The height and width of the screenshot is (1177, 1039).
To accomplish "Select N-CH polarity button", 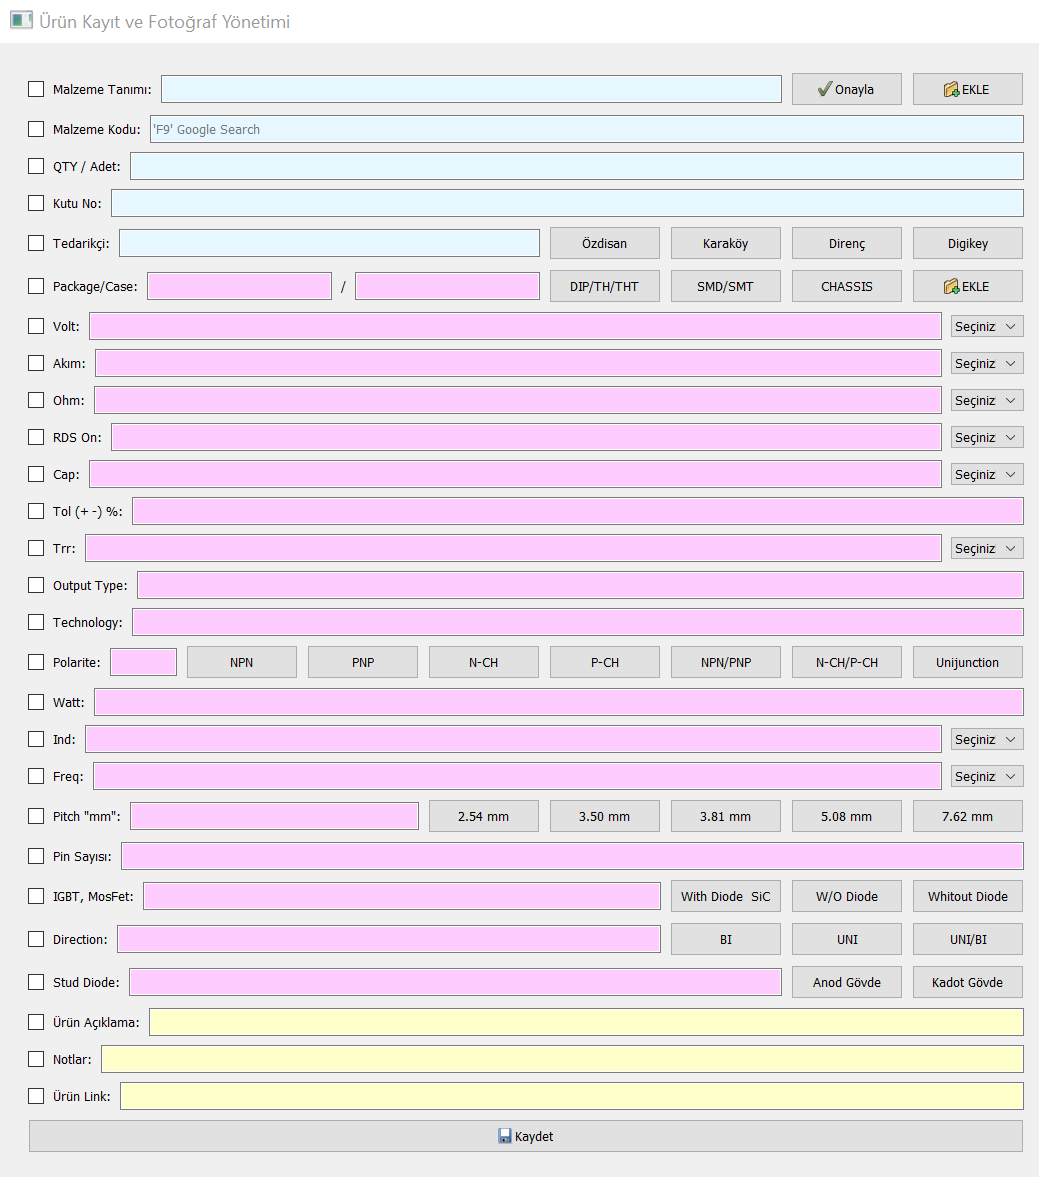I will coord(483,662).
